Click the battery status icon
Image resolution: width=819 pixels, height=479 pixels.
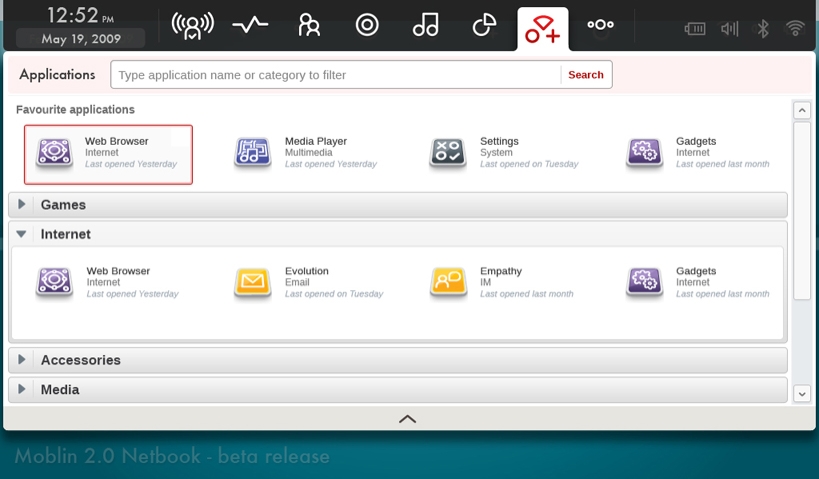click(695, 28)
